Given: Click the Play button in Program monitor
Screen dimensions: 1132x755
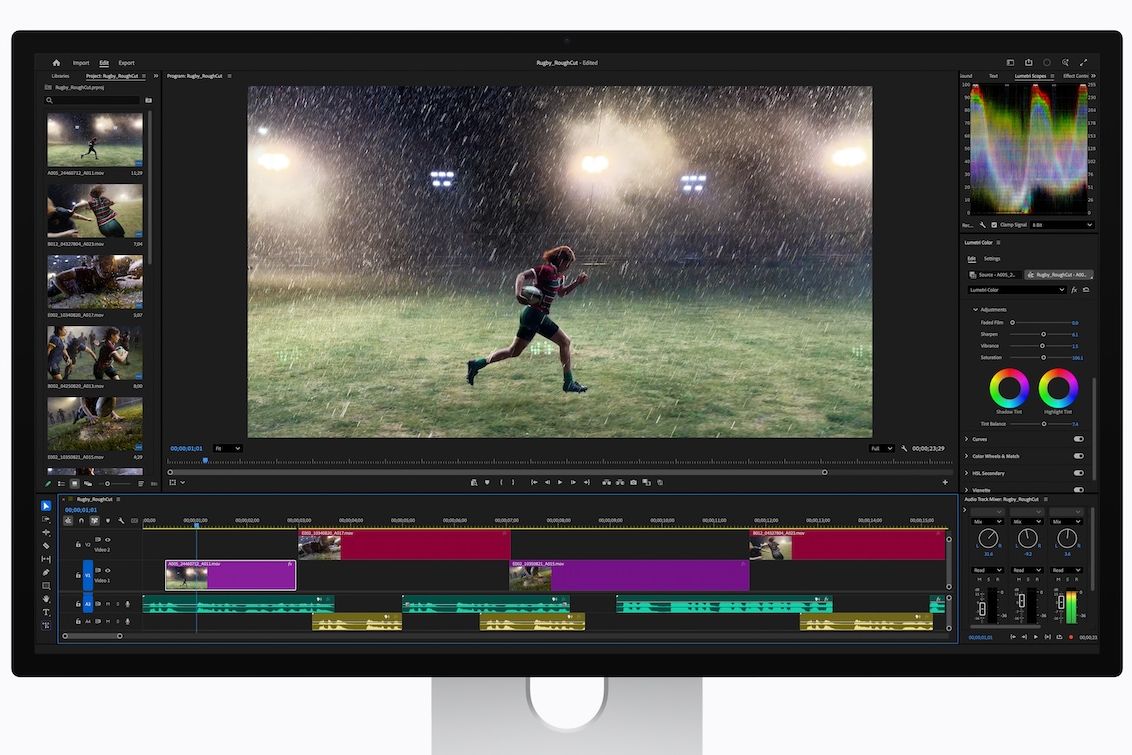Looking at the screenshot, I should tap(560, 482).
